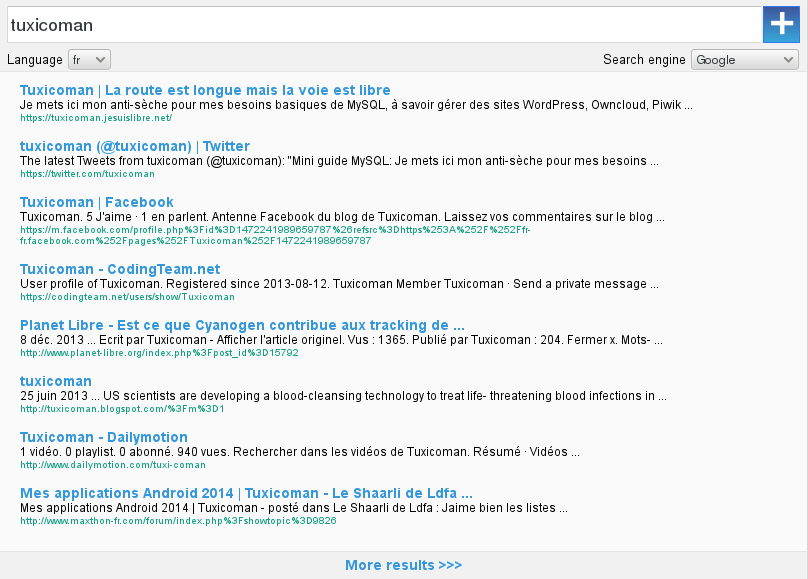Open the Tuxicoman - Dailymotion result

pos(104,437)
